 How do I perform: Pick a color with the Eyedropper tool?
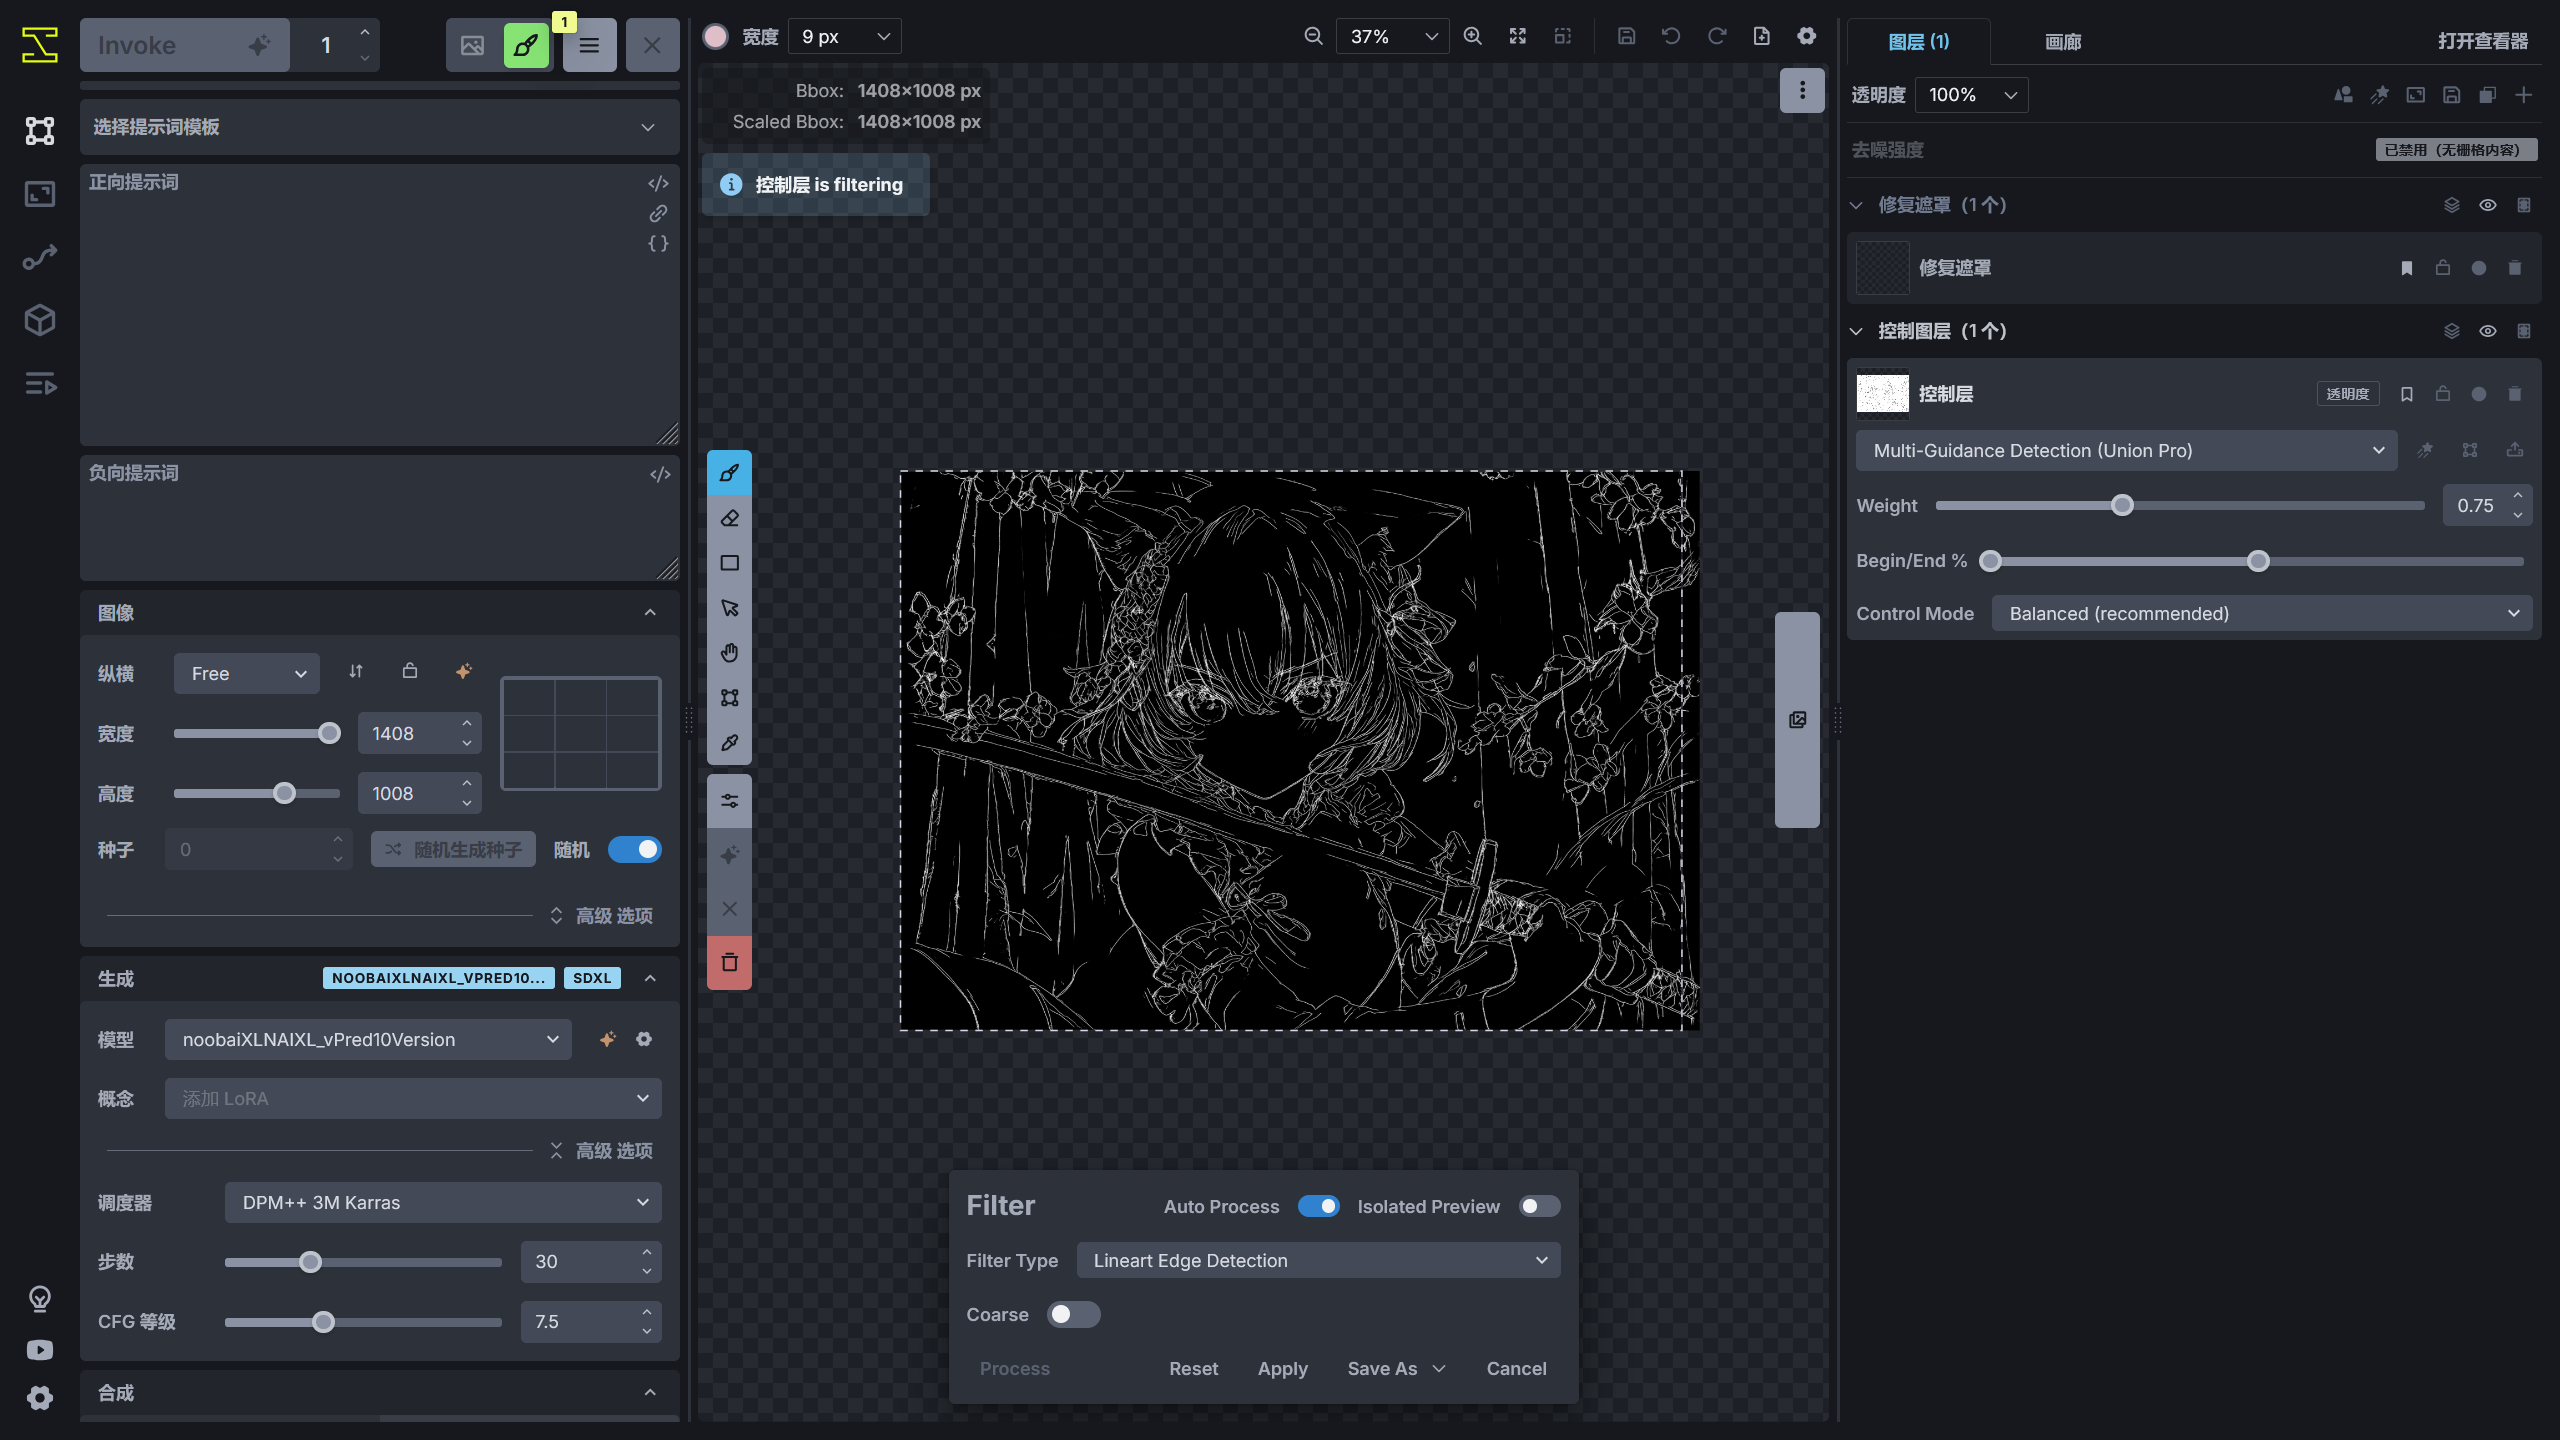(x=729, y=742)
